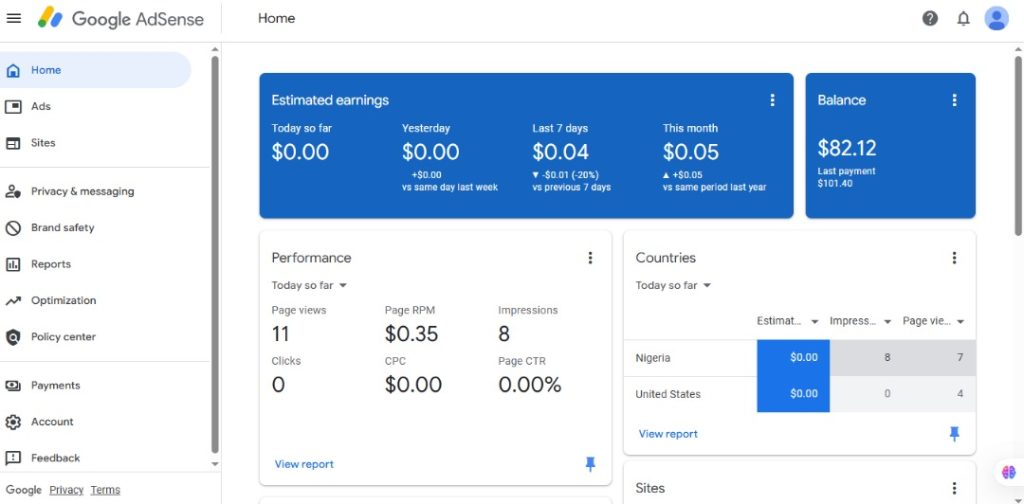This screenshot has height=504, width=1024.
Task: Open the notifications bell
Action: 963,18
